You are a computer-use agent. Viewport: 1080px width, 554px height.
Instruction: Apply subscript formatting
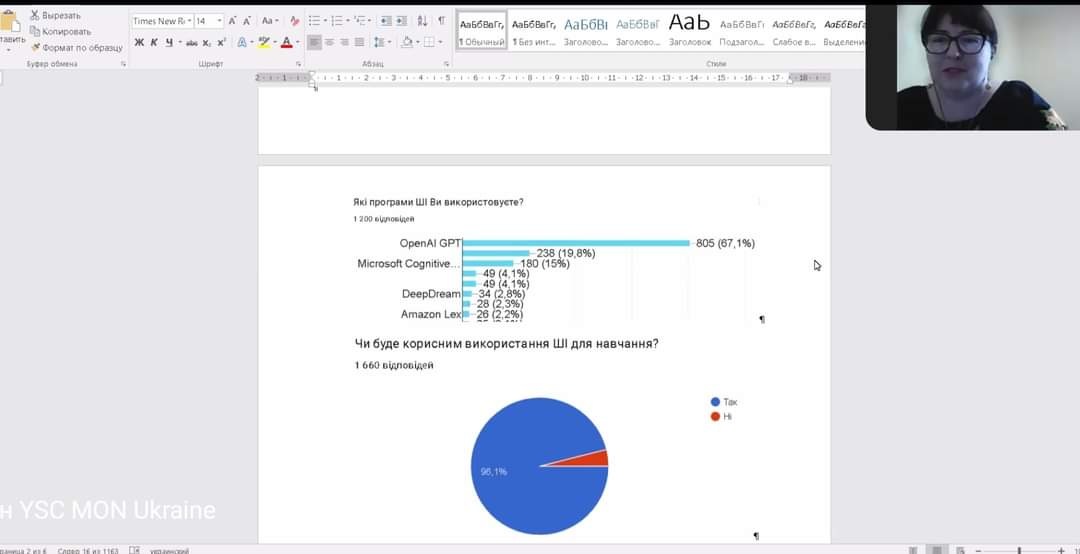coord(206,42)
